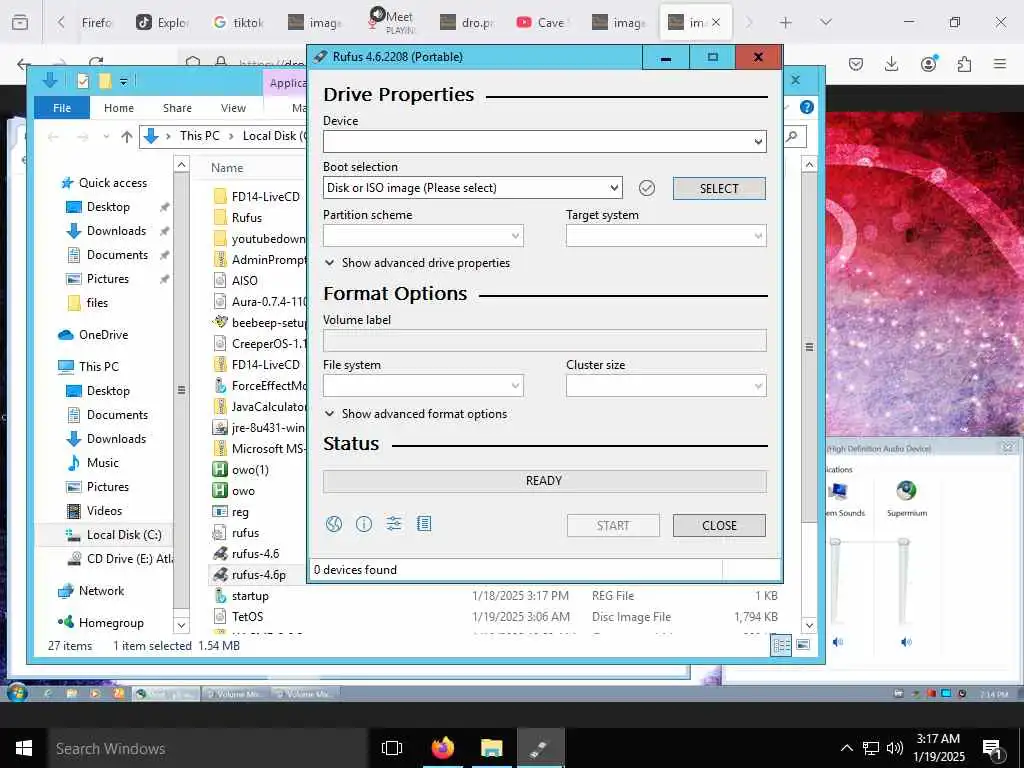Open the Firefox account icon
Screen dimensions: 1024x768
(928, 64)
